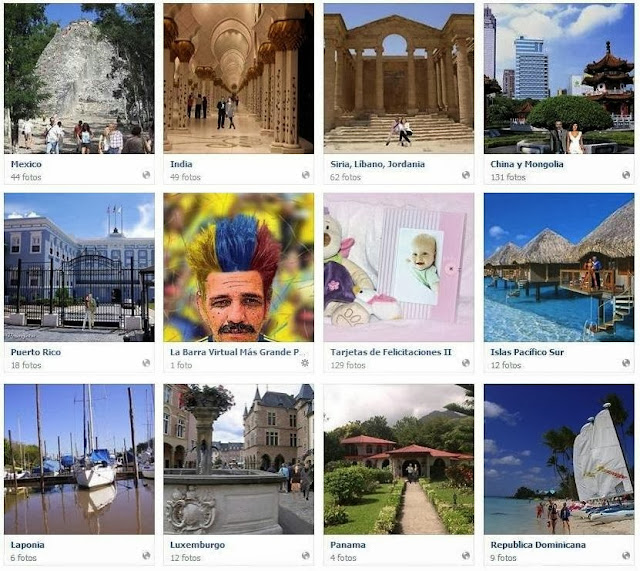
Task: Click the globe icon on Laponia album
Action: pos(146,555)
